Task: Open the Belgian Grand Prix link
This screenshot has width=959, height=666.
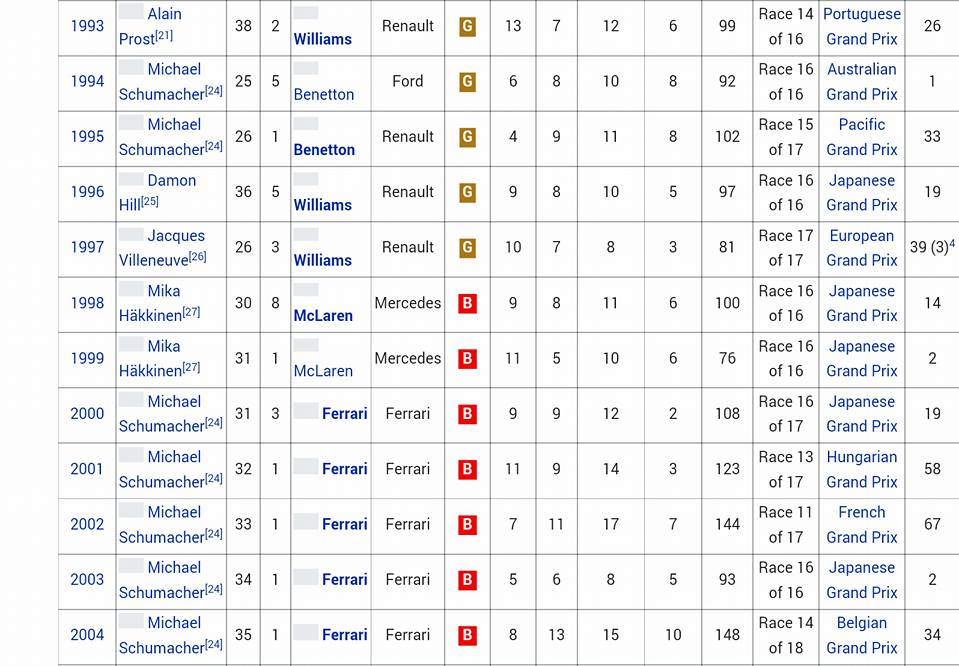Action: pos(862,635)
